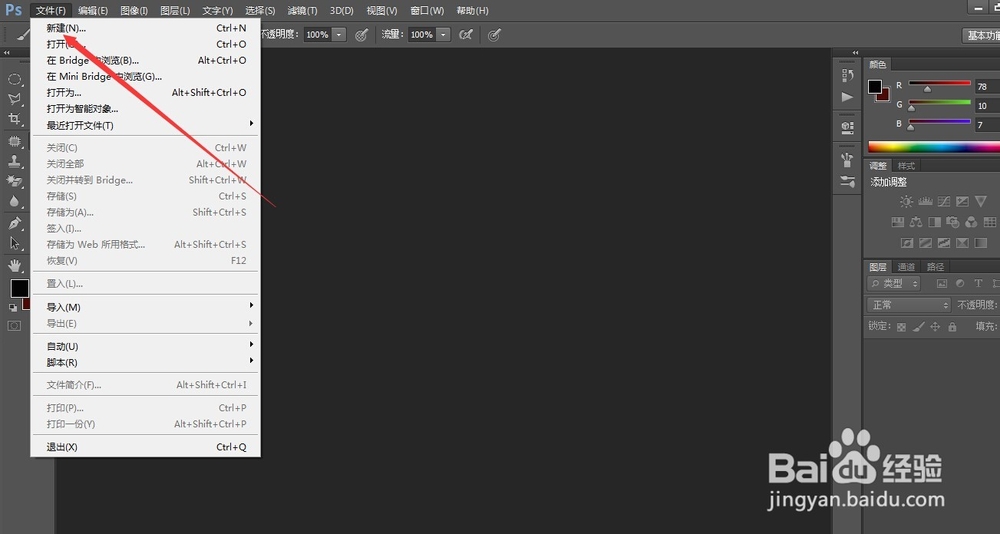Open the blending mode dropdown
Screen dimensions: 1000x534
(x=909, y=305)
